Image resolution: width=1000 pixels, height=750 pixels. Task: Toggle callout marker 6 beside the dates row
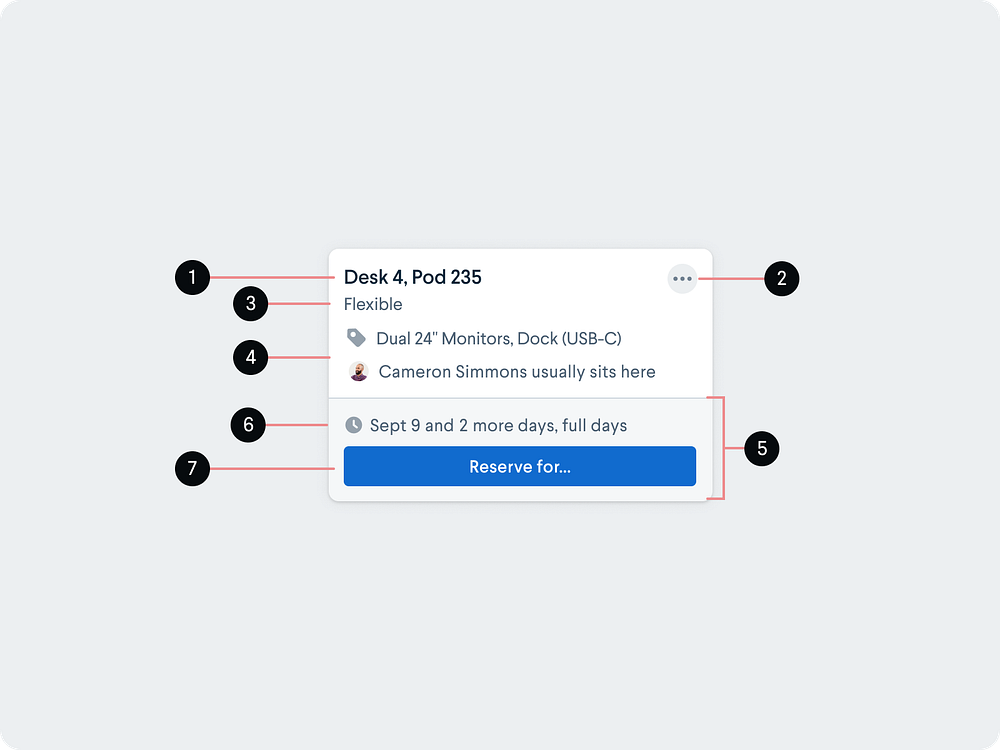248,425
